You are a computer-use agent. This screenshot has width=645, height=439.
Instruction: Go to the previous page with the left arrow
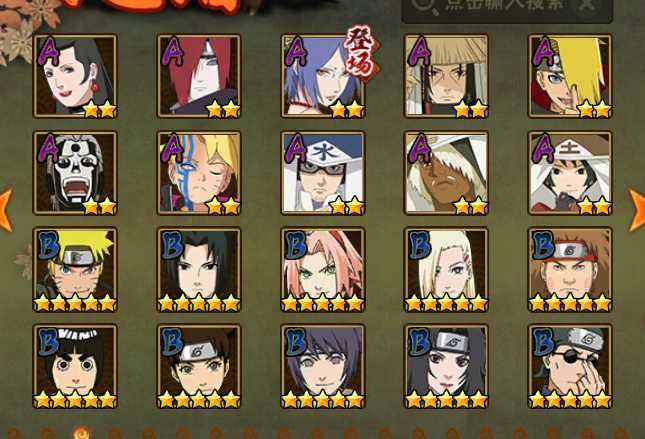click(6, 210)
